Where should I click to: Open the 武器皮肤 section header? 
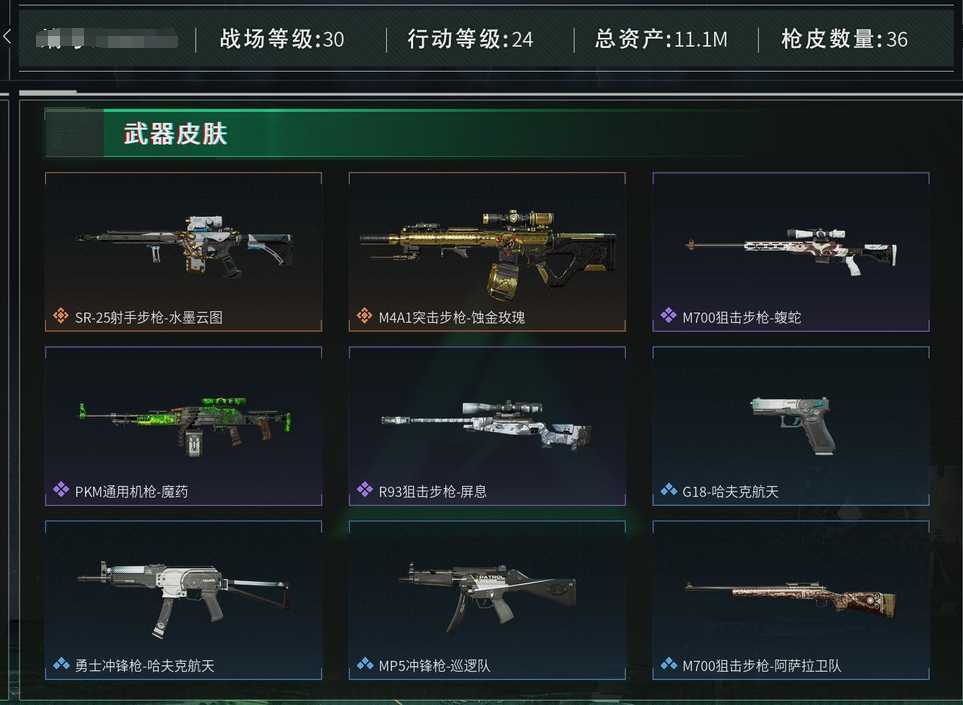click(176, 133)
